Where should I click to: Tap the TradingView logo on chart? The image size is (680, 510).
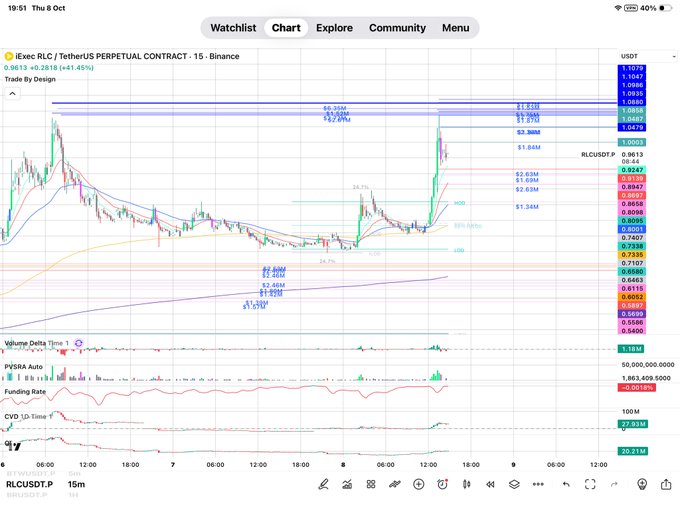coord(13,445)
